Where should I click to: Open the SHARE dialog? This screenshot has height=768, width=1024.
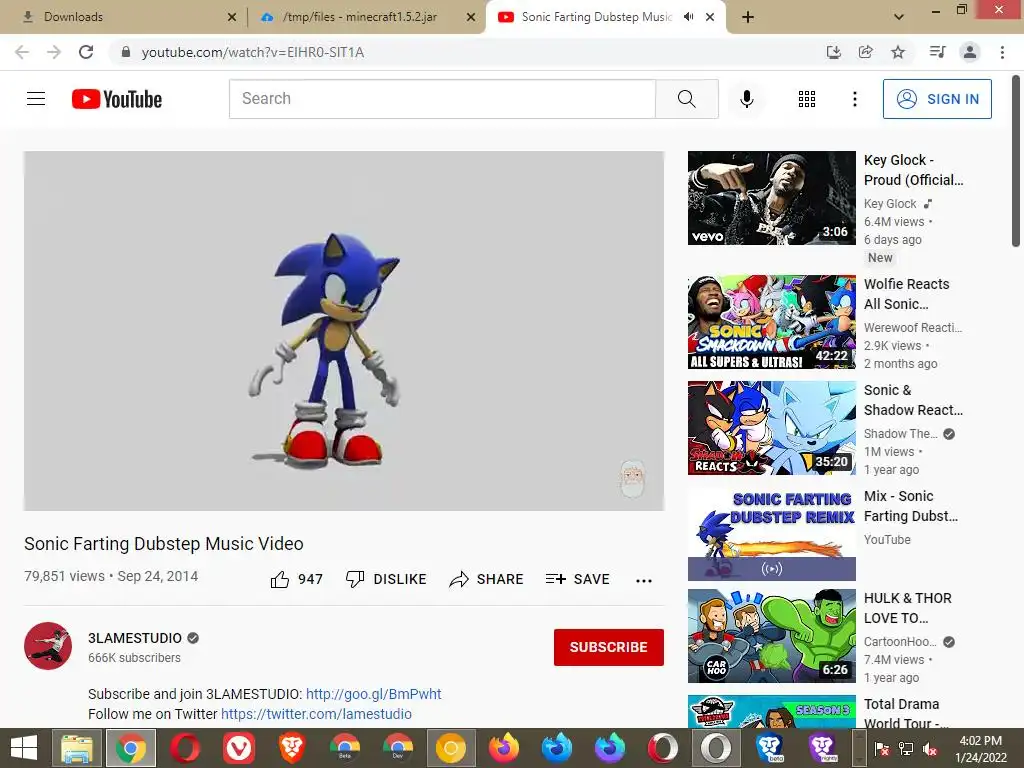pos(486,579)
